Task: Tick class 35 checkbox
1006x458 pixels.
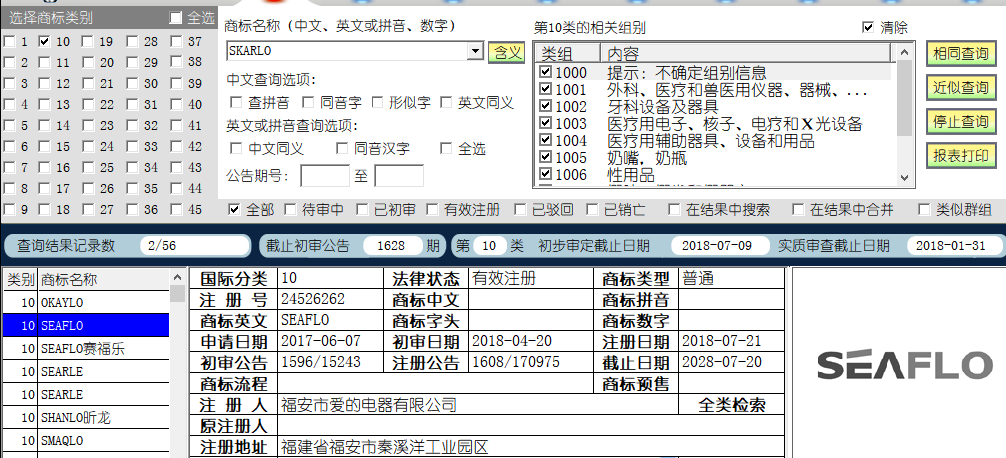Action: (132, 189)
